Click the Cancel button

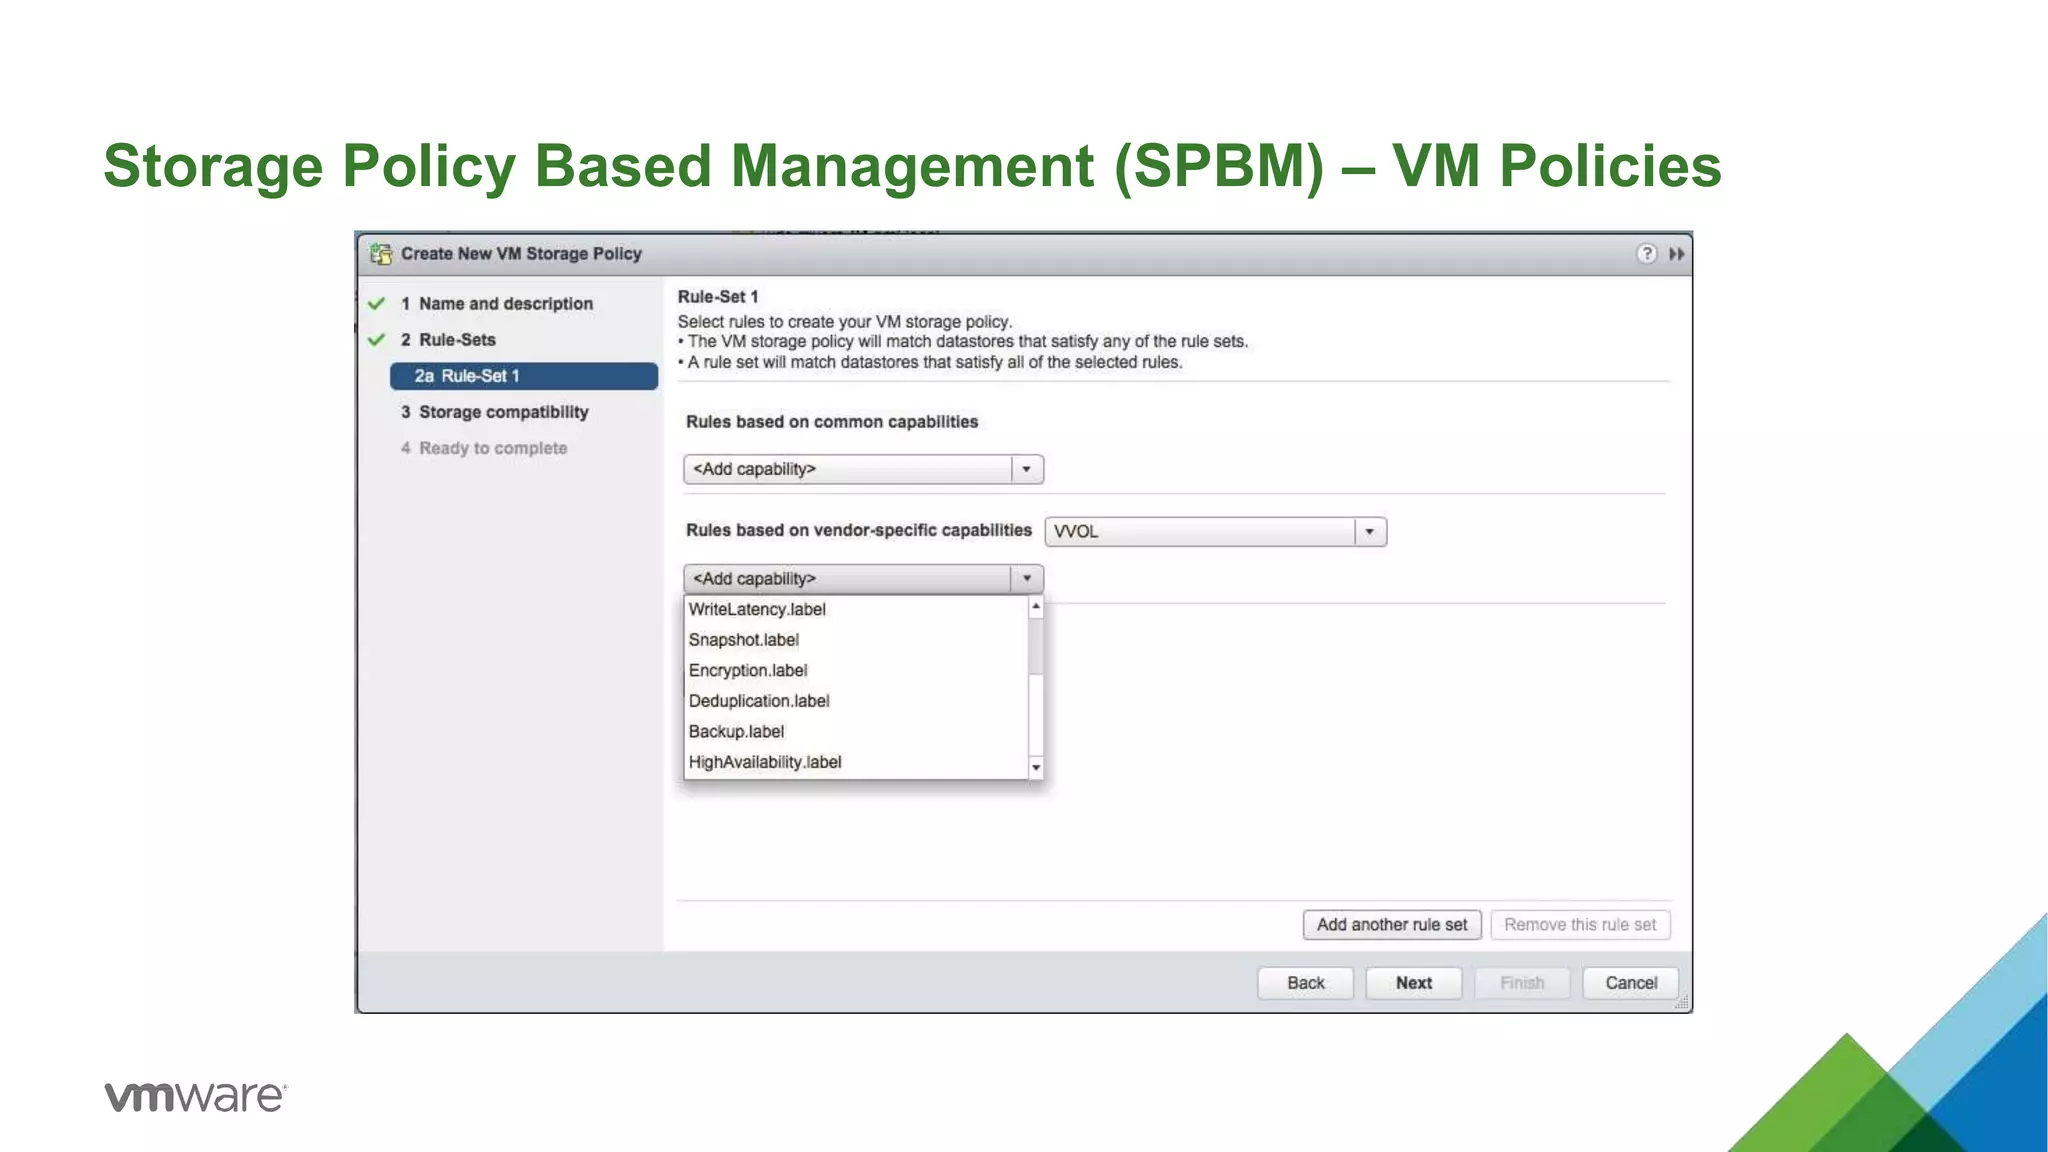[x=1631, y=983]
